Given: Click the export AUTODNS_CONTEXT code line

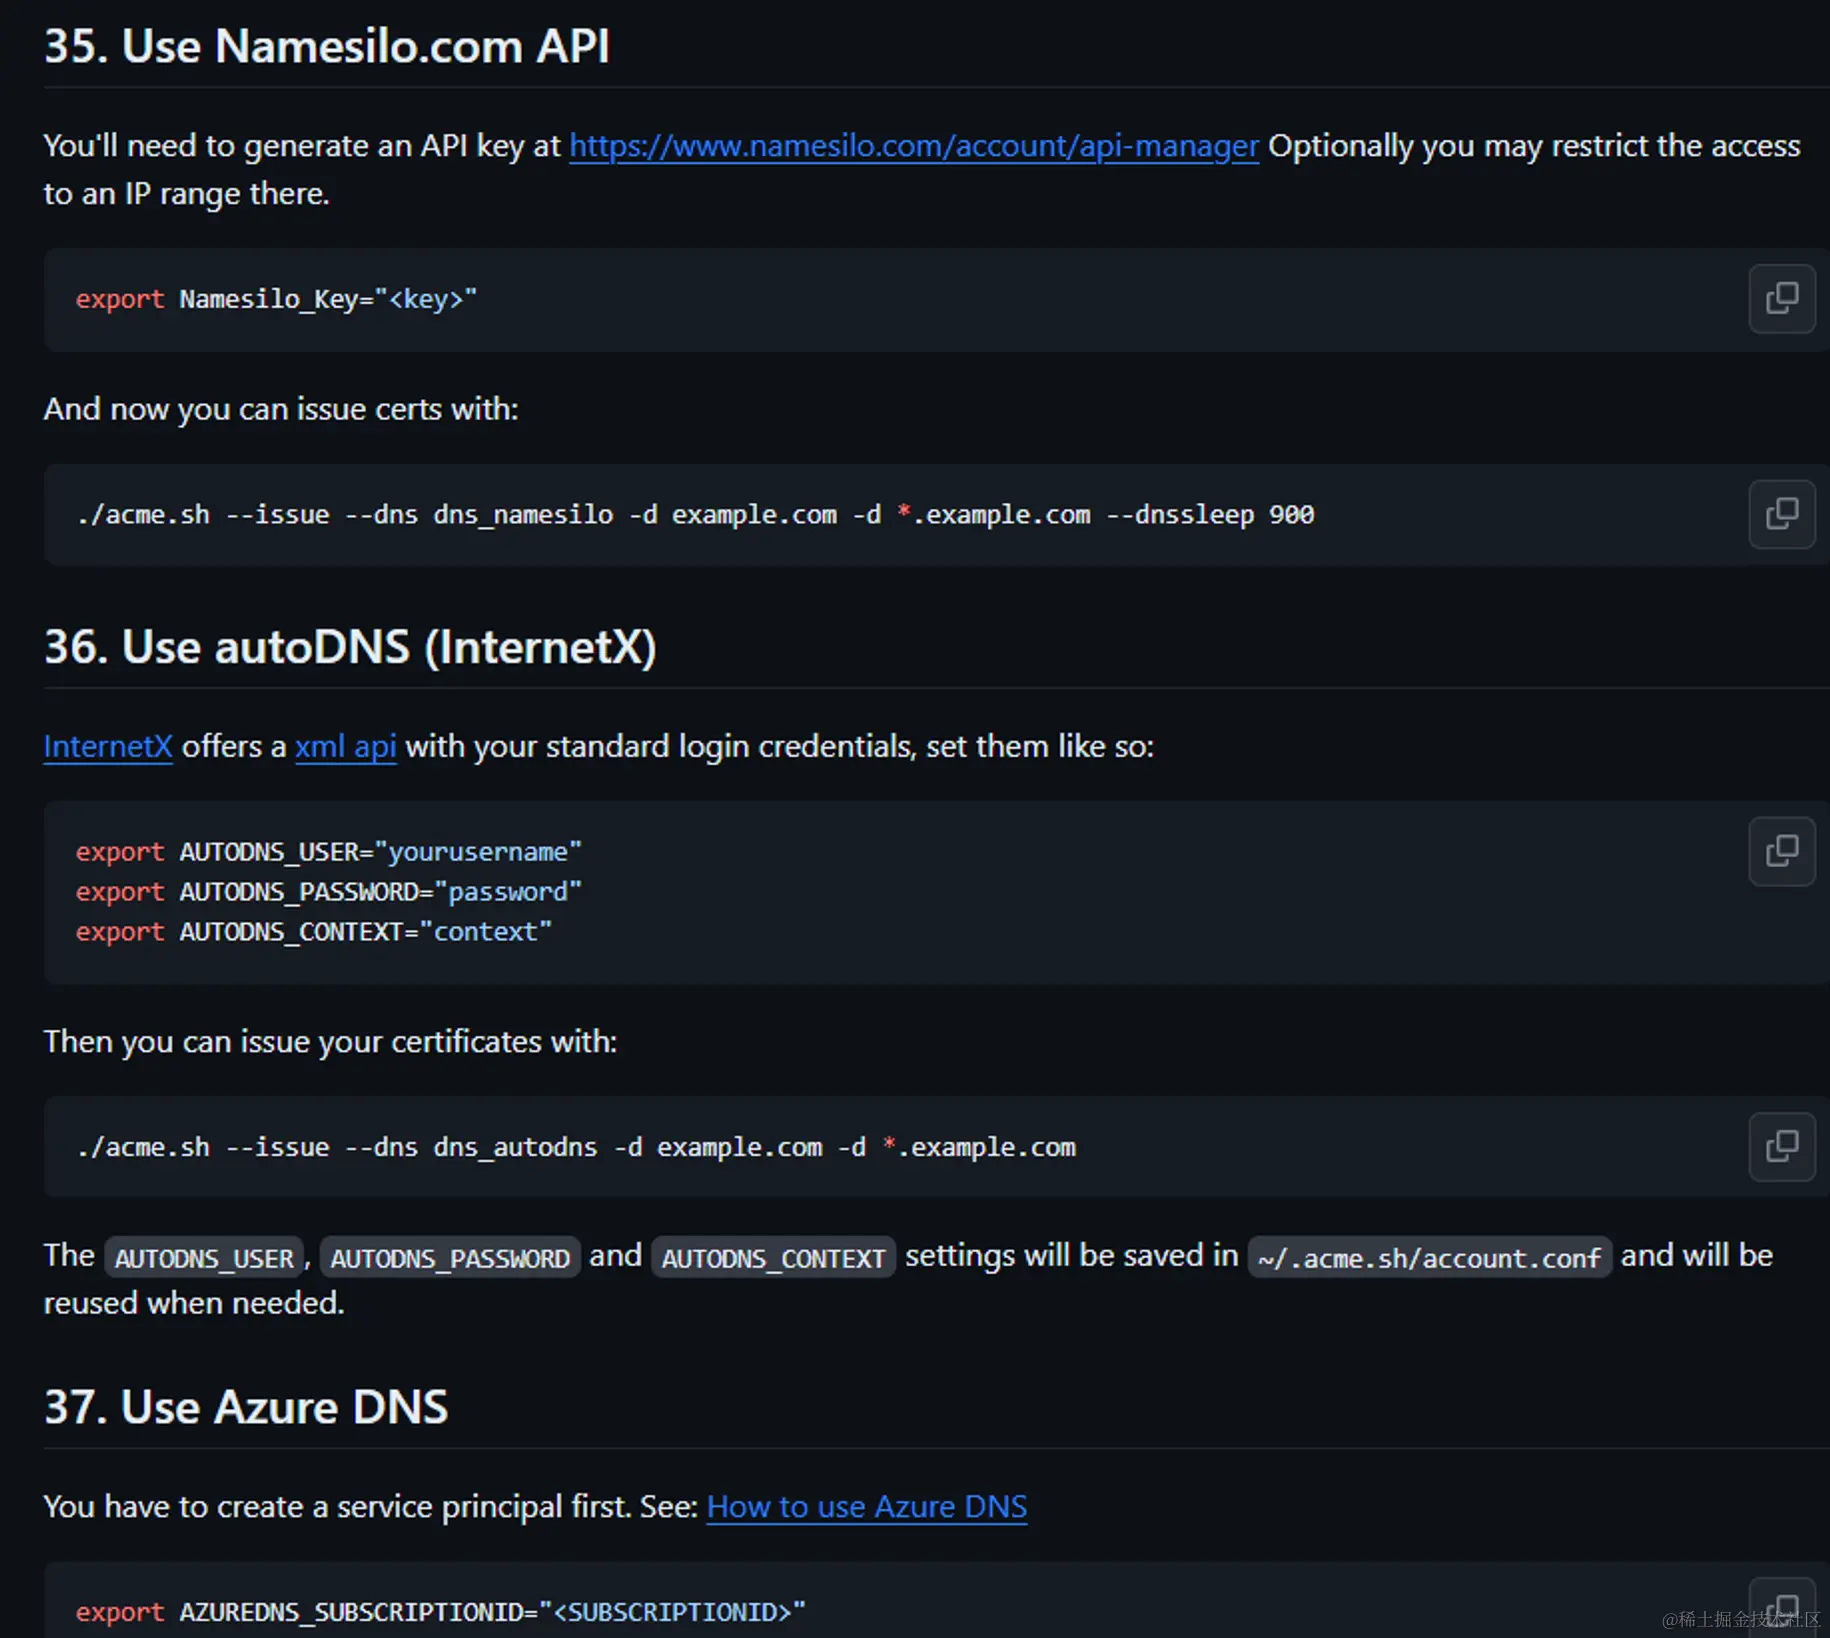Looking at the screenshot, I should pyautogui.click(x=314, y=931).
